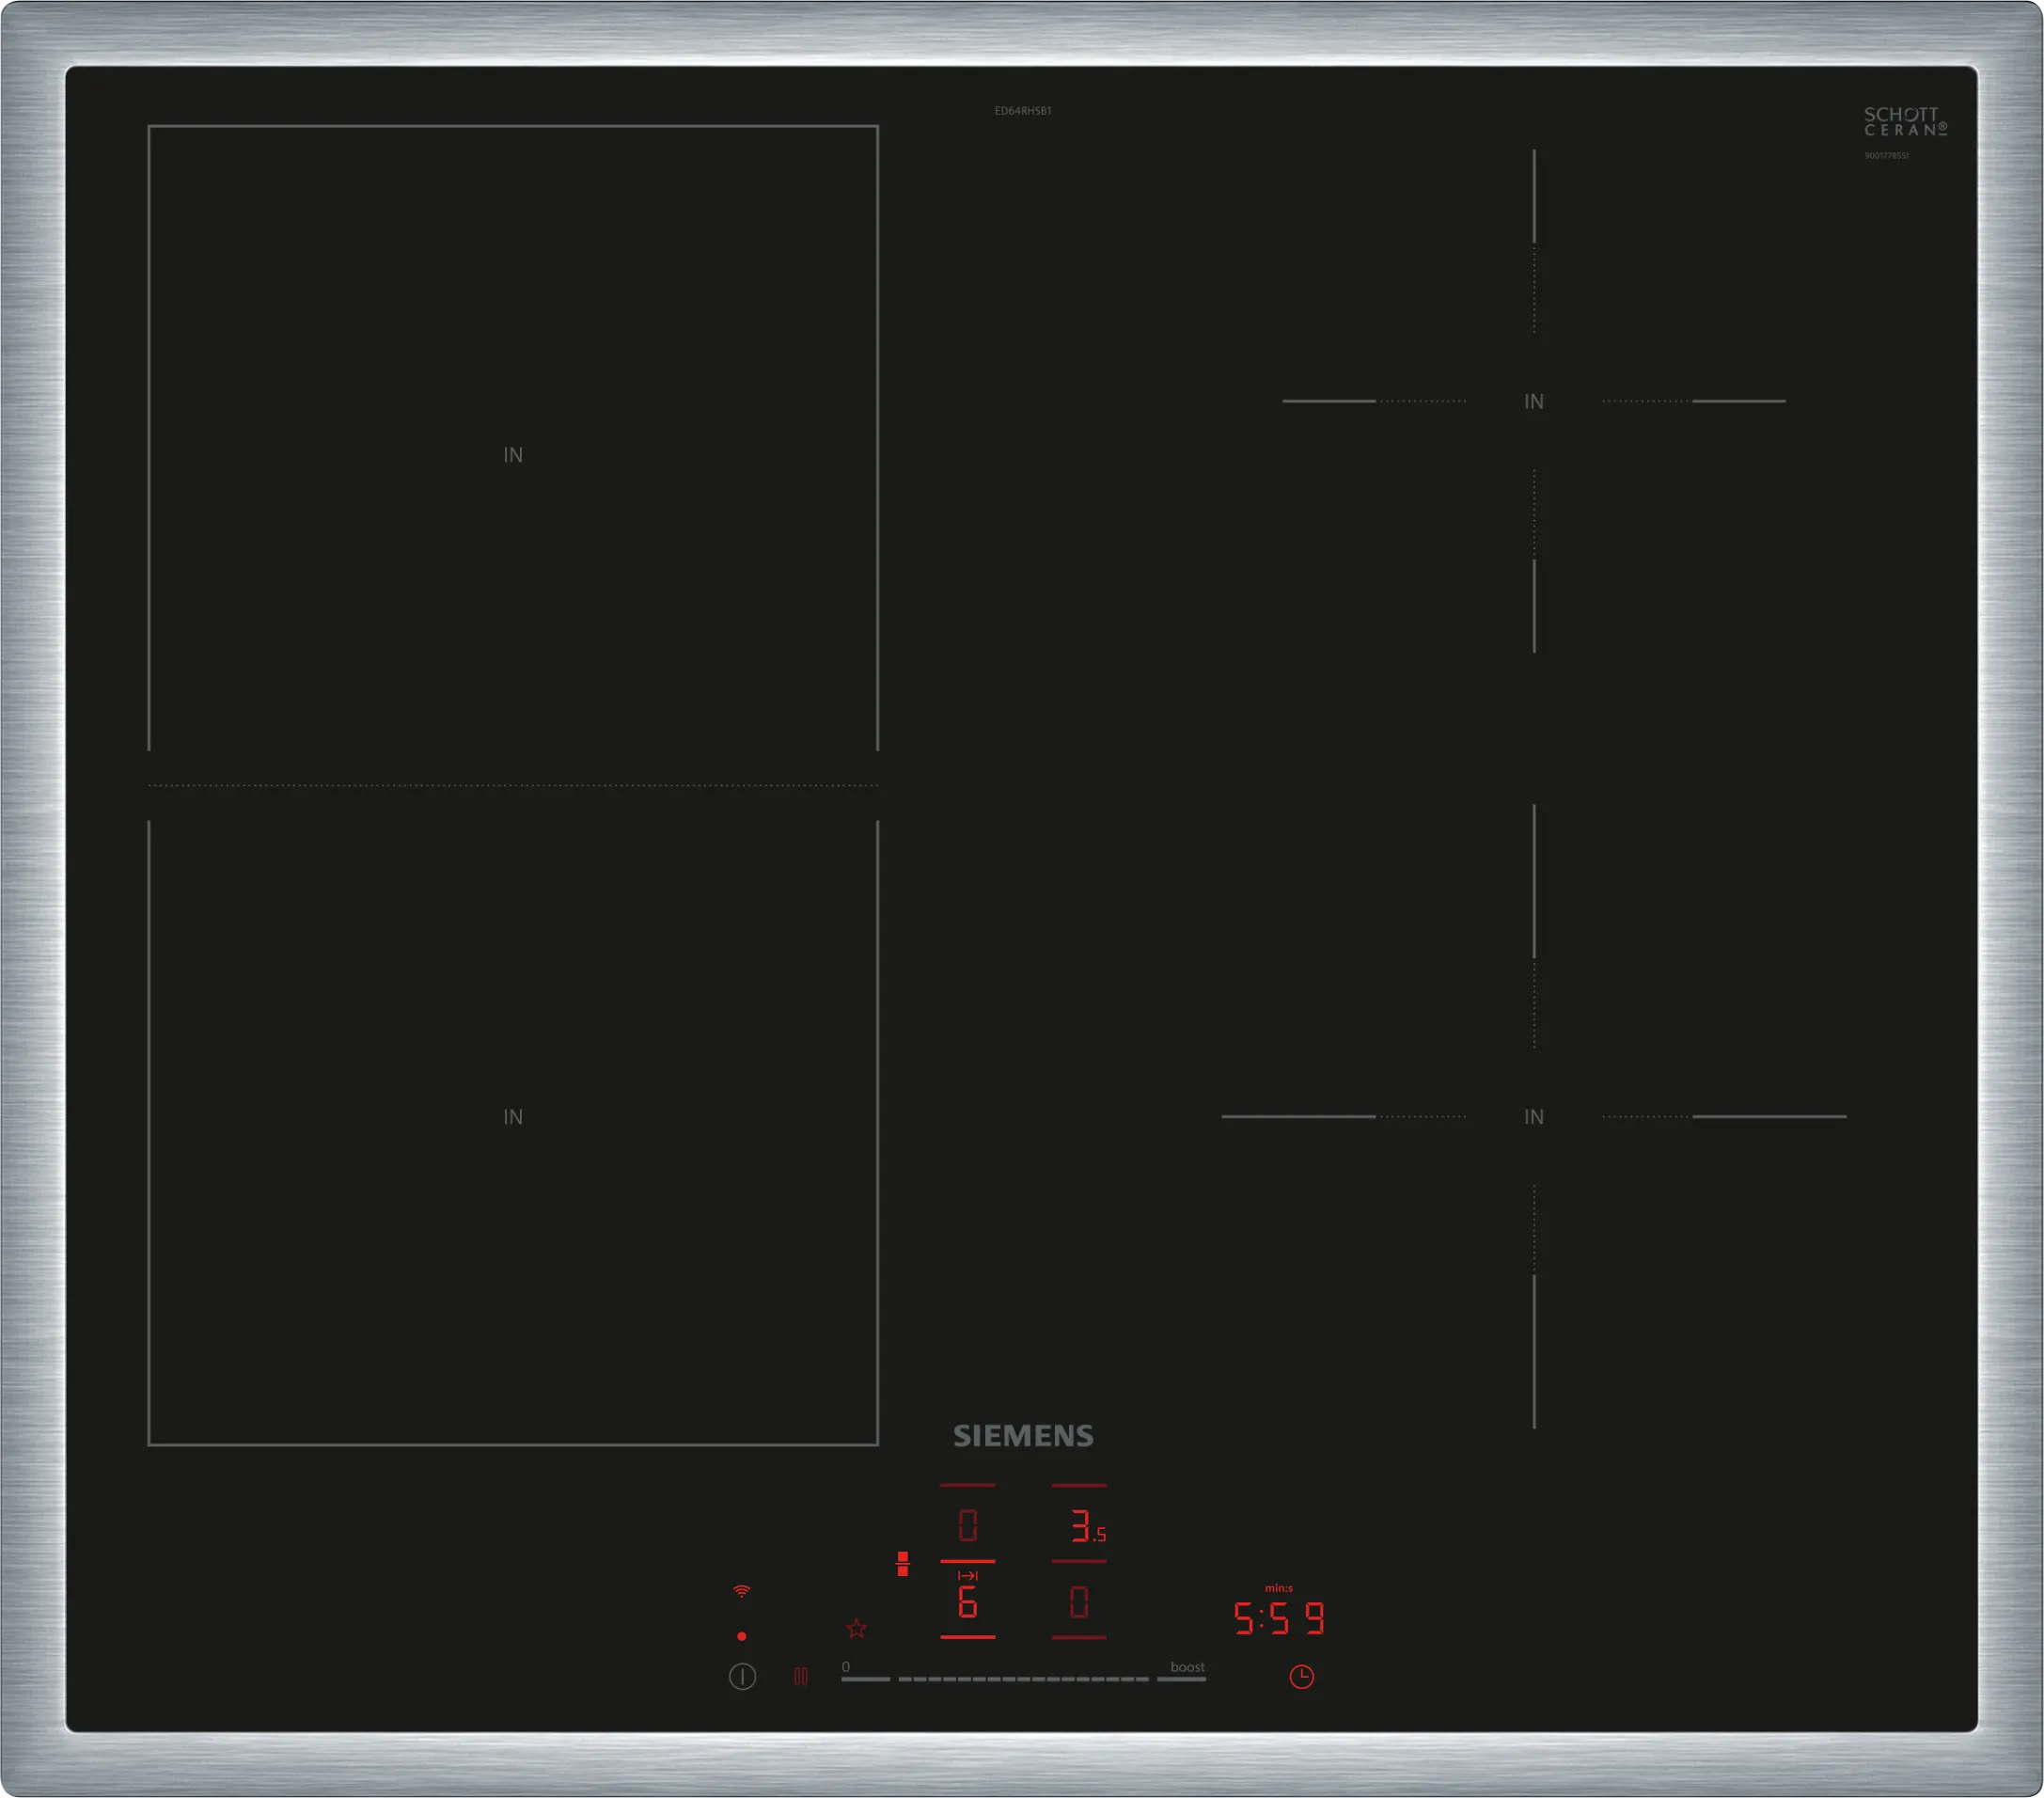The width and height of the screenshot is (2044, 1798).
Task: Tap the flex zone combine icon
Action: (902, 1564)
